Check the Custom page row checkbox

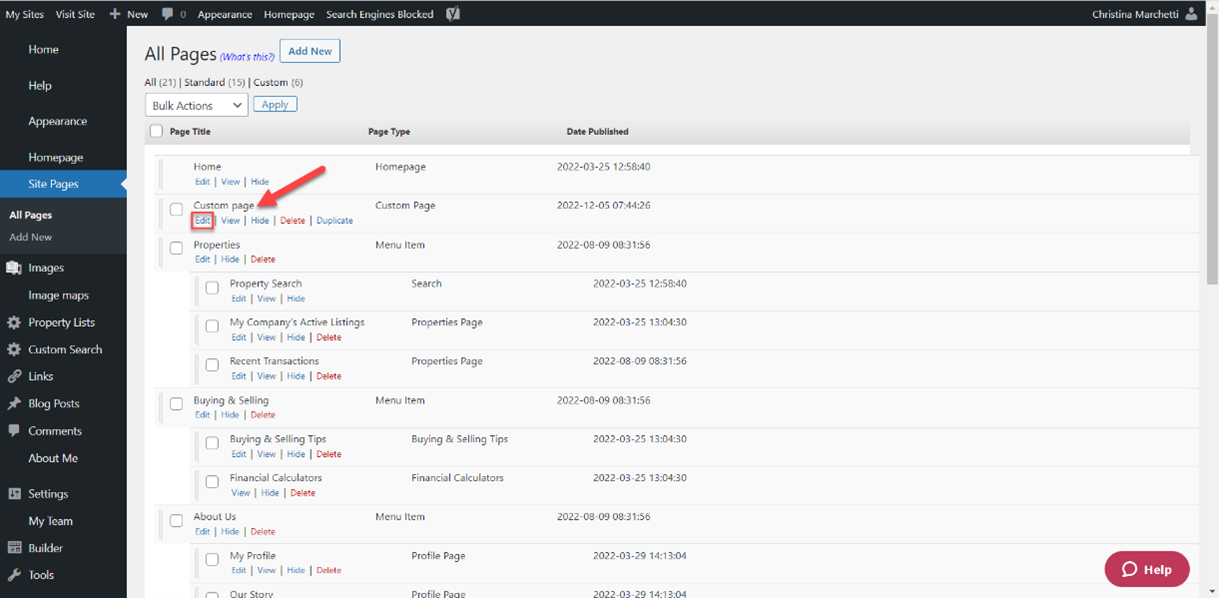point(176,209)
